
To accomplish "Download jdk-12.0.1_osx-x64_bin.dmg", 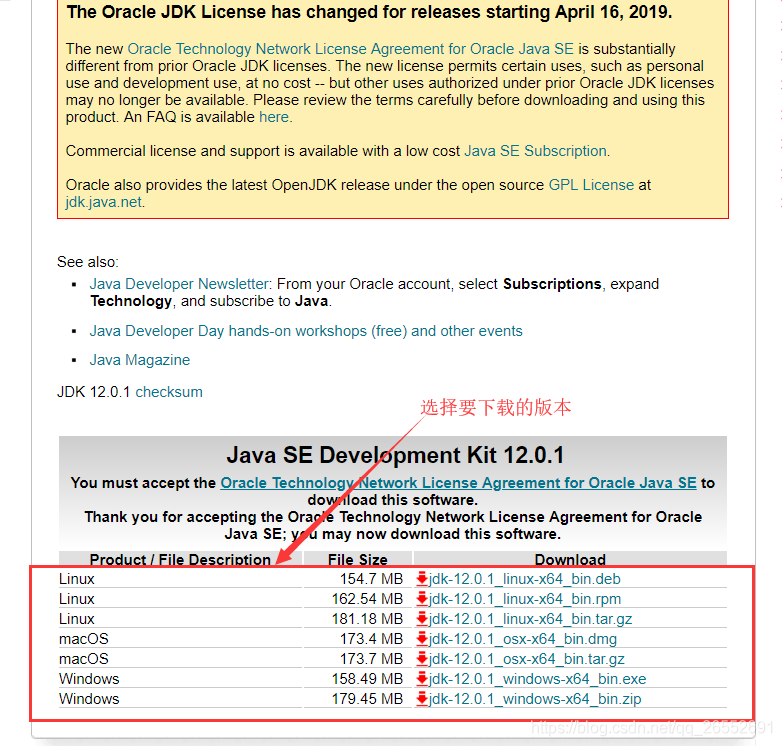I will tap(523, 639).
